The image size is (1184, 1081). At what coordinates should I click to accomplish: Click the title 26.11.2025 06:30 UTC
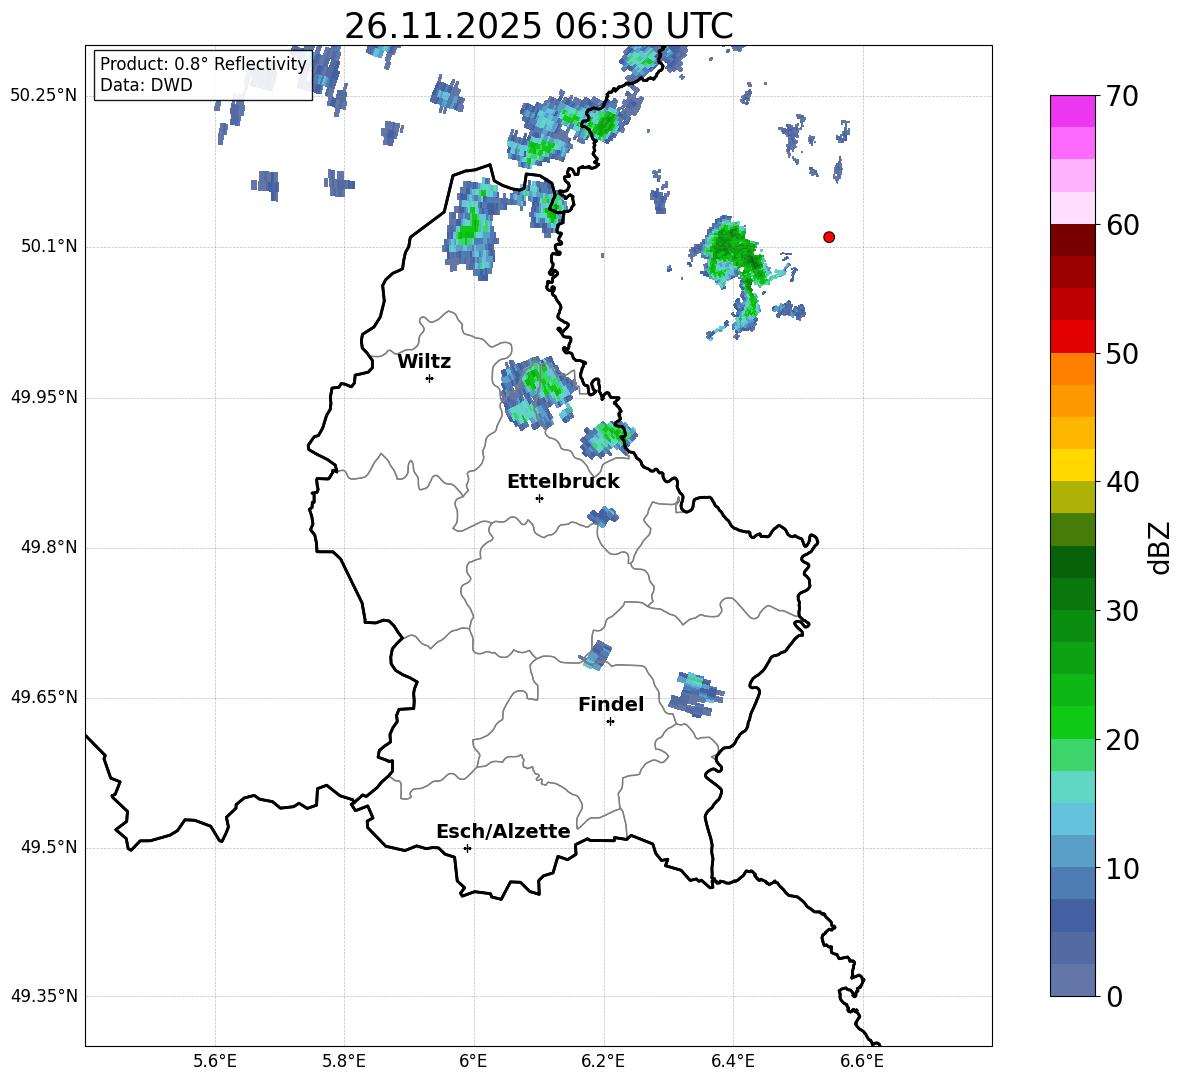click(538, 26)
